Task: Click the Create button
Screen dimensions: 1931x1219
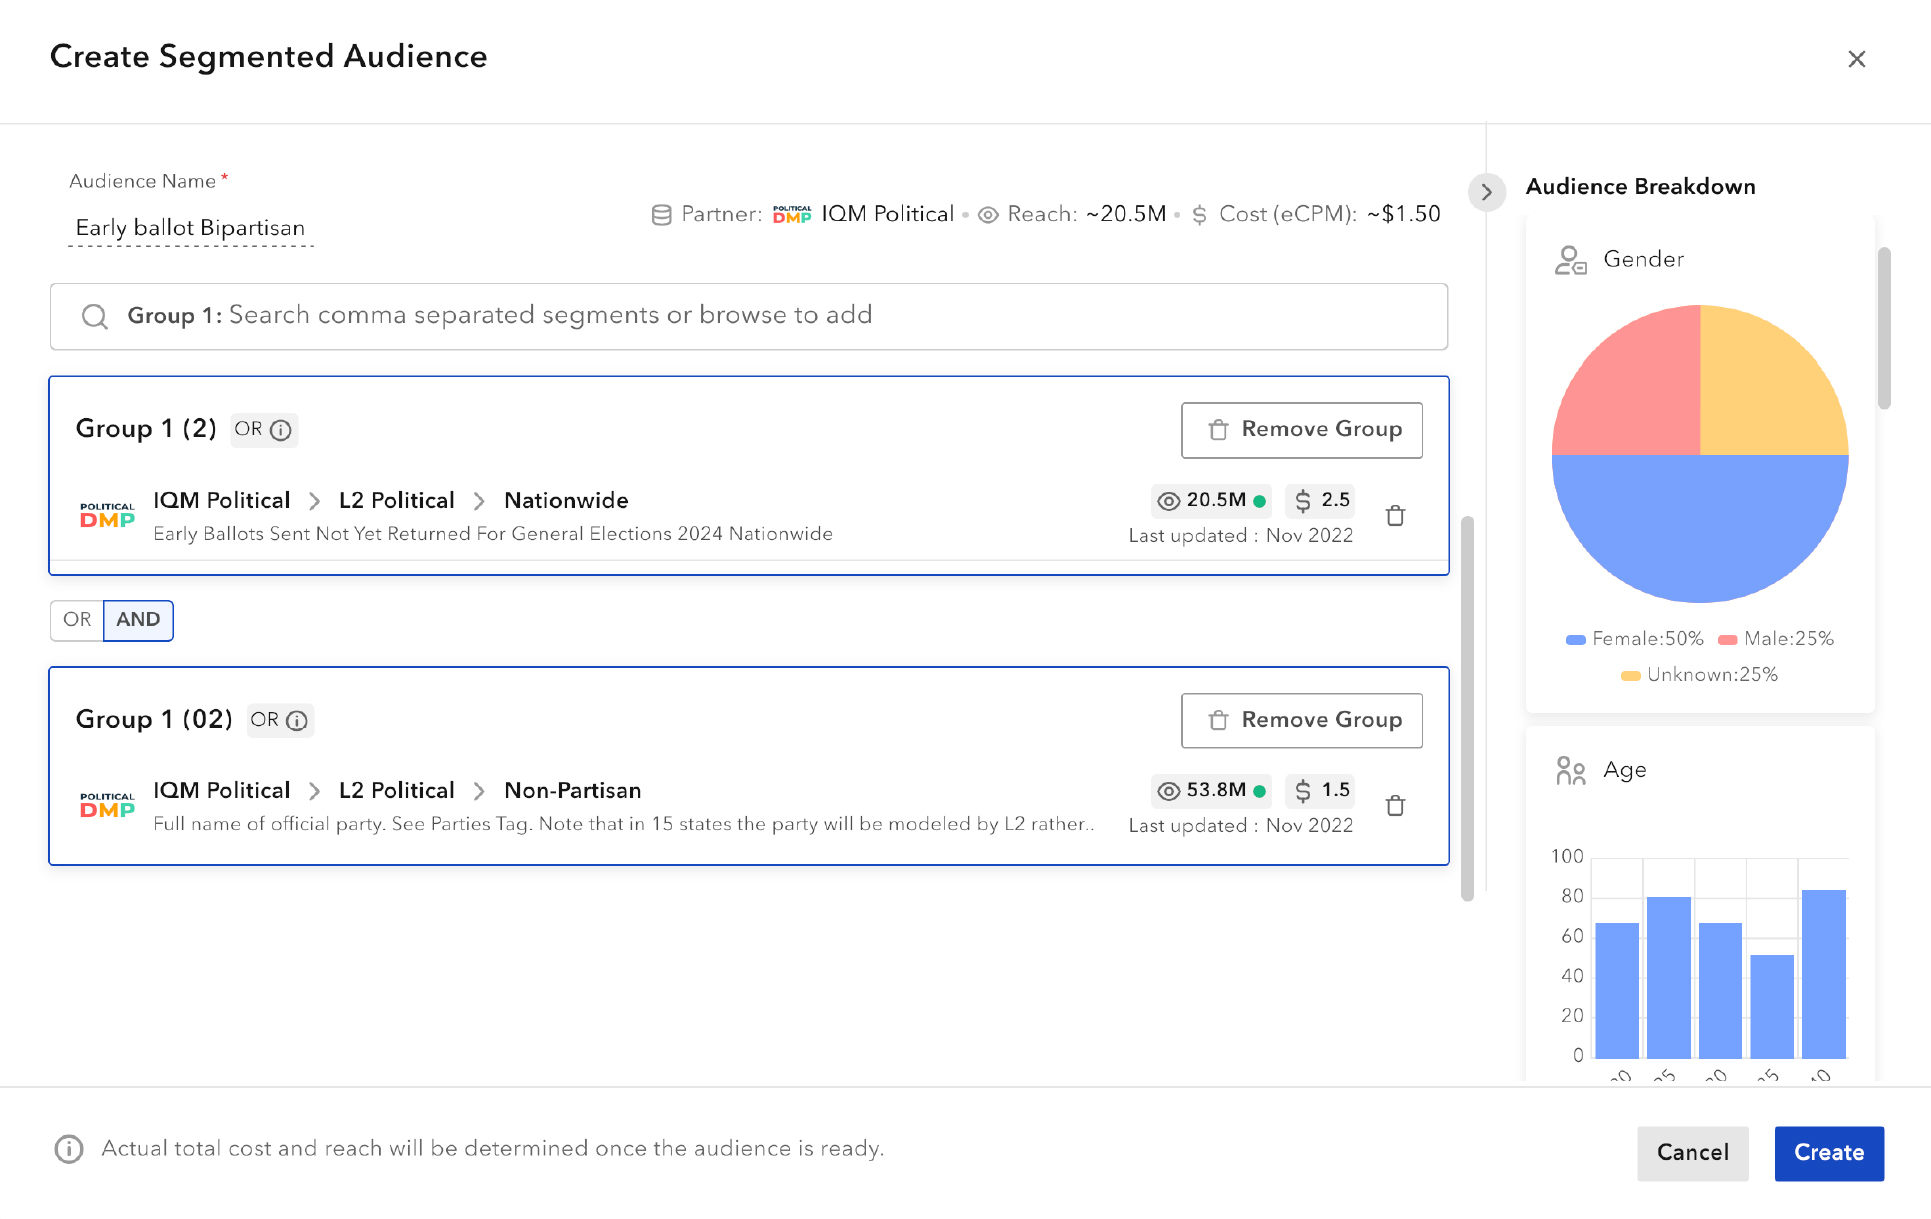Action: coord(1828,1153)
